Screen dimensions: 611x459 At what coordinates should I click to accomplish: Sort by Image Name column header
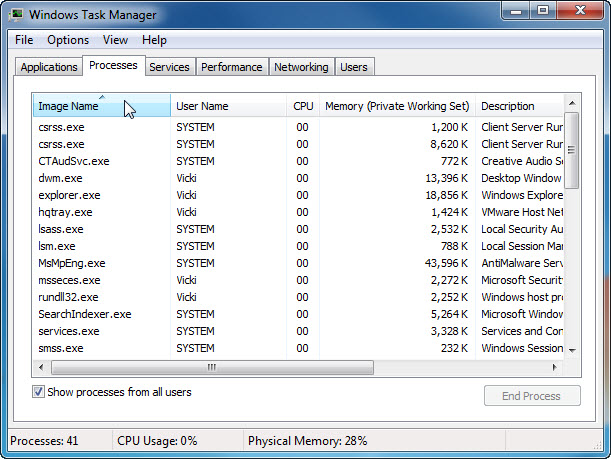tap(102, 106)
